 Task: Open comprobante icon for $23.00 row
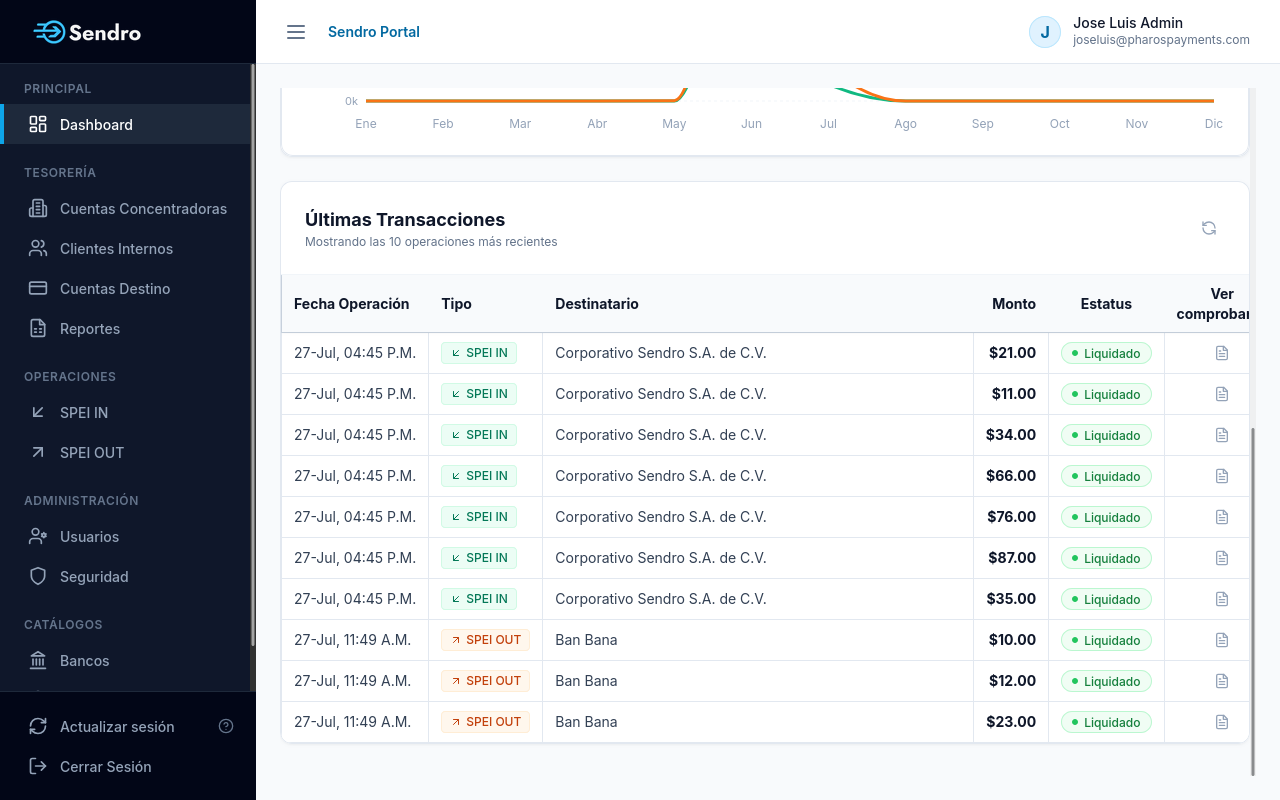[x=1221, y=722]
